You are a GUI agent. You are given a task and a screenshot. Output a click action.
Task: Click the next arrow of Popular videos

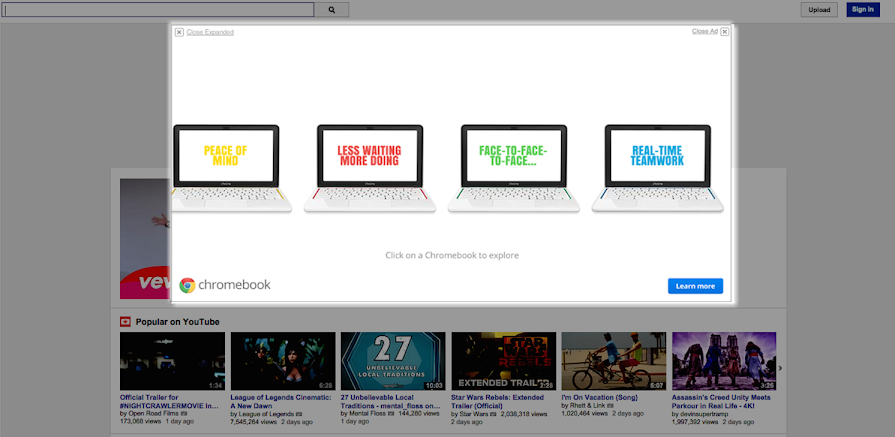tap(780, 368)
